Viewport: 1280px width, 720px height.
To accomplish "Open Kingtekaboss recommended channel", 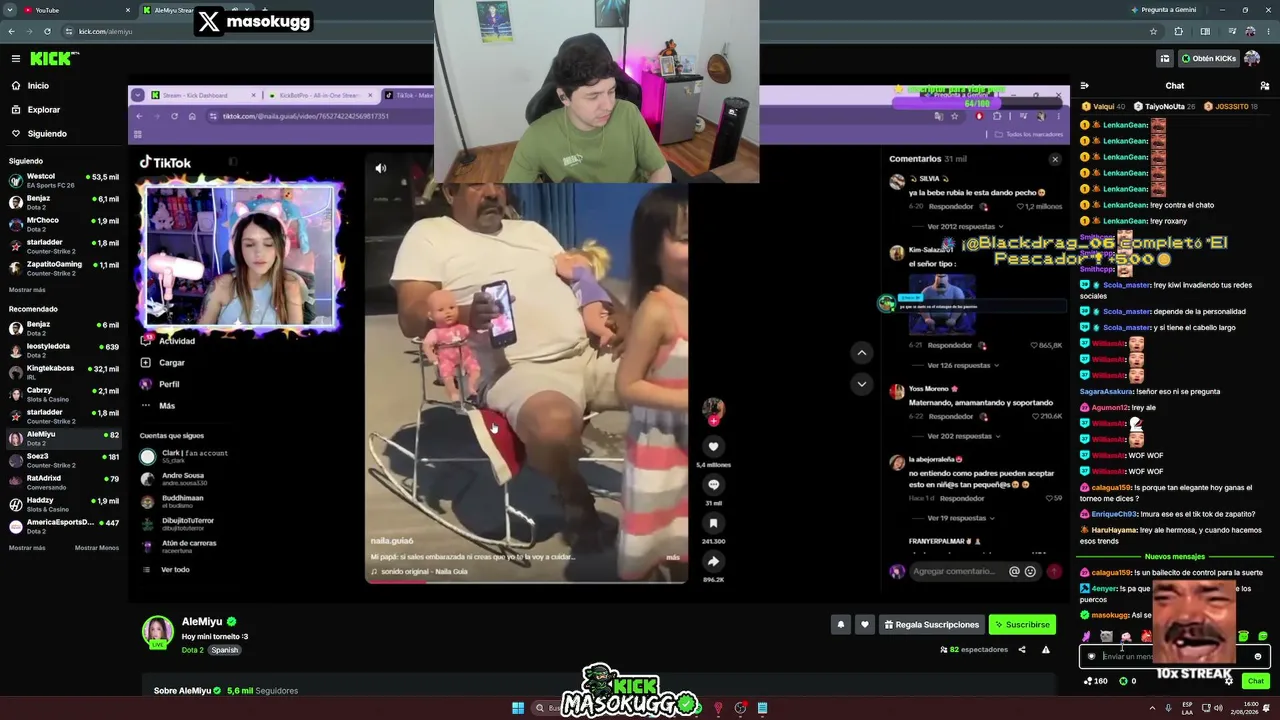I will coord(64,372).
